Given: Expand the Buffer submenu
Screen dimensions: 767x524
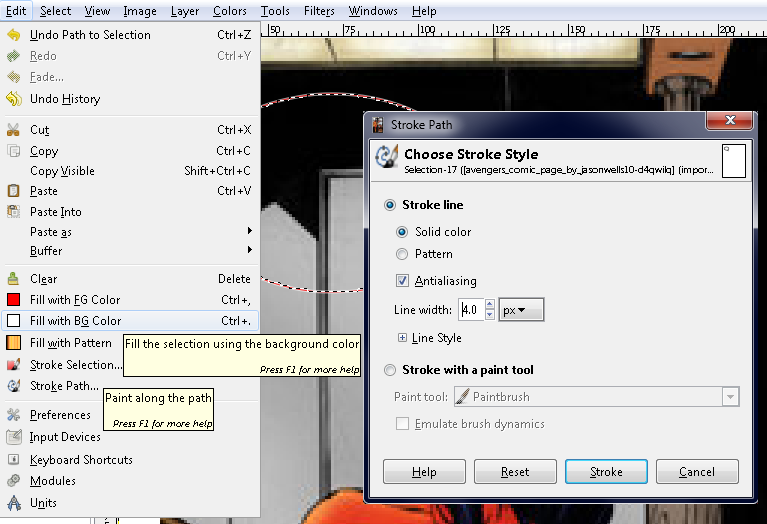Looking at the screenshot, I should pyautogui.click(x=250, y=250).
